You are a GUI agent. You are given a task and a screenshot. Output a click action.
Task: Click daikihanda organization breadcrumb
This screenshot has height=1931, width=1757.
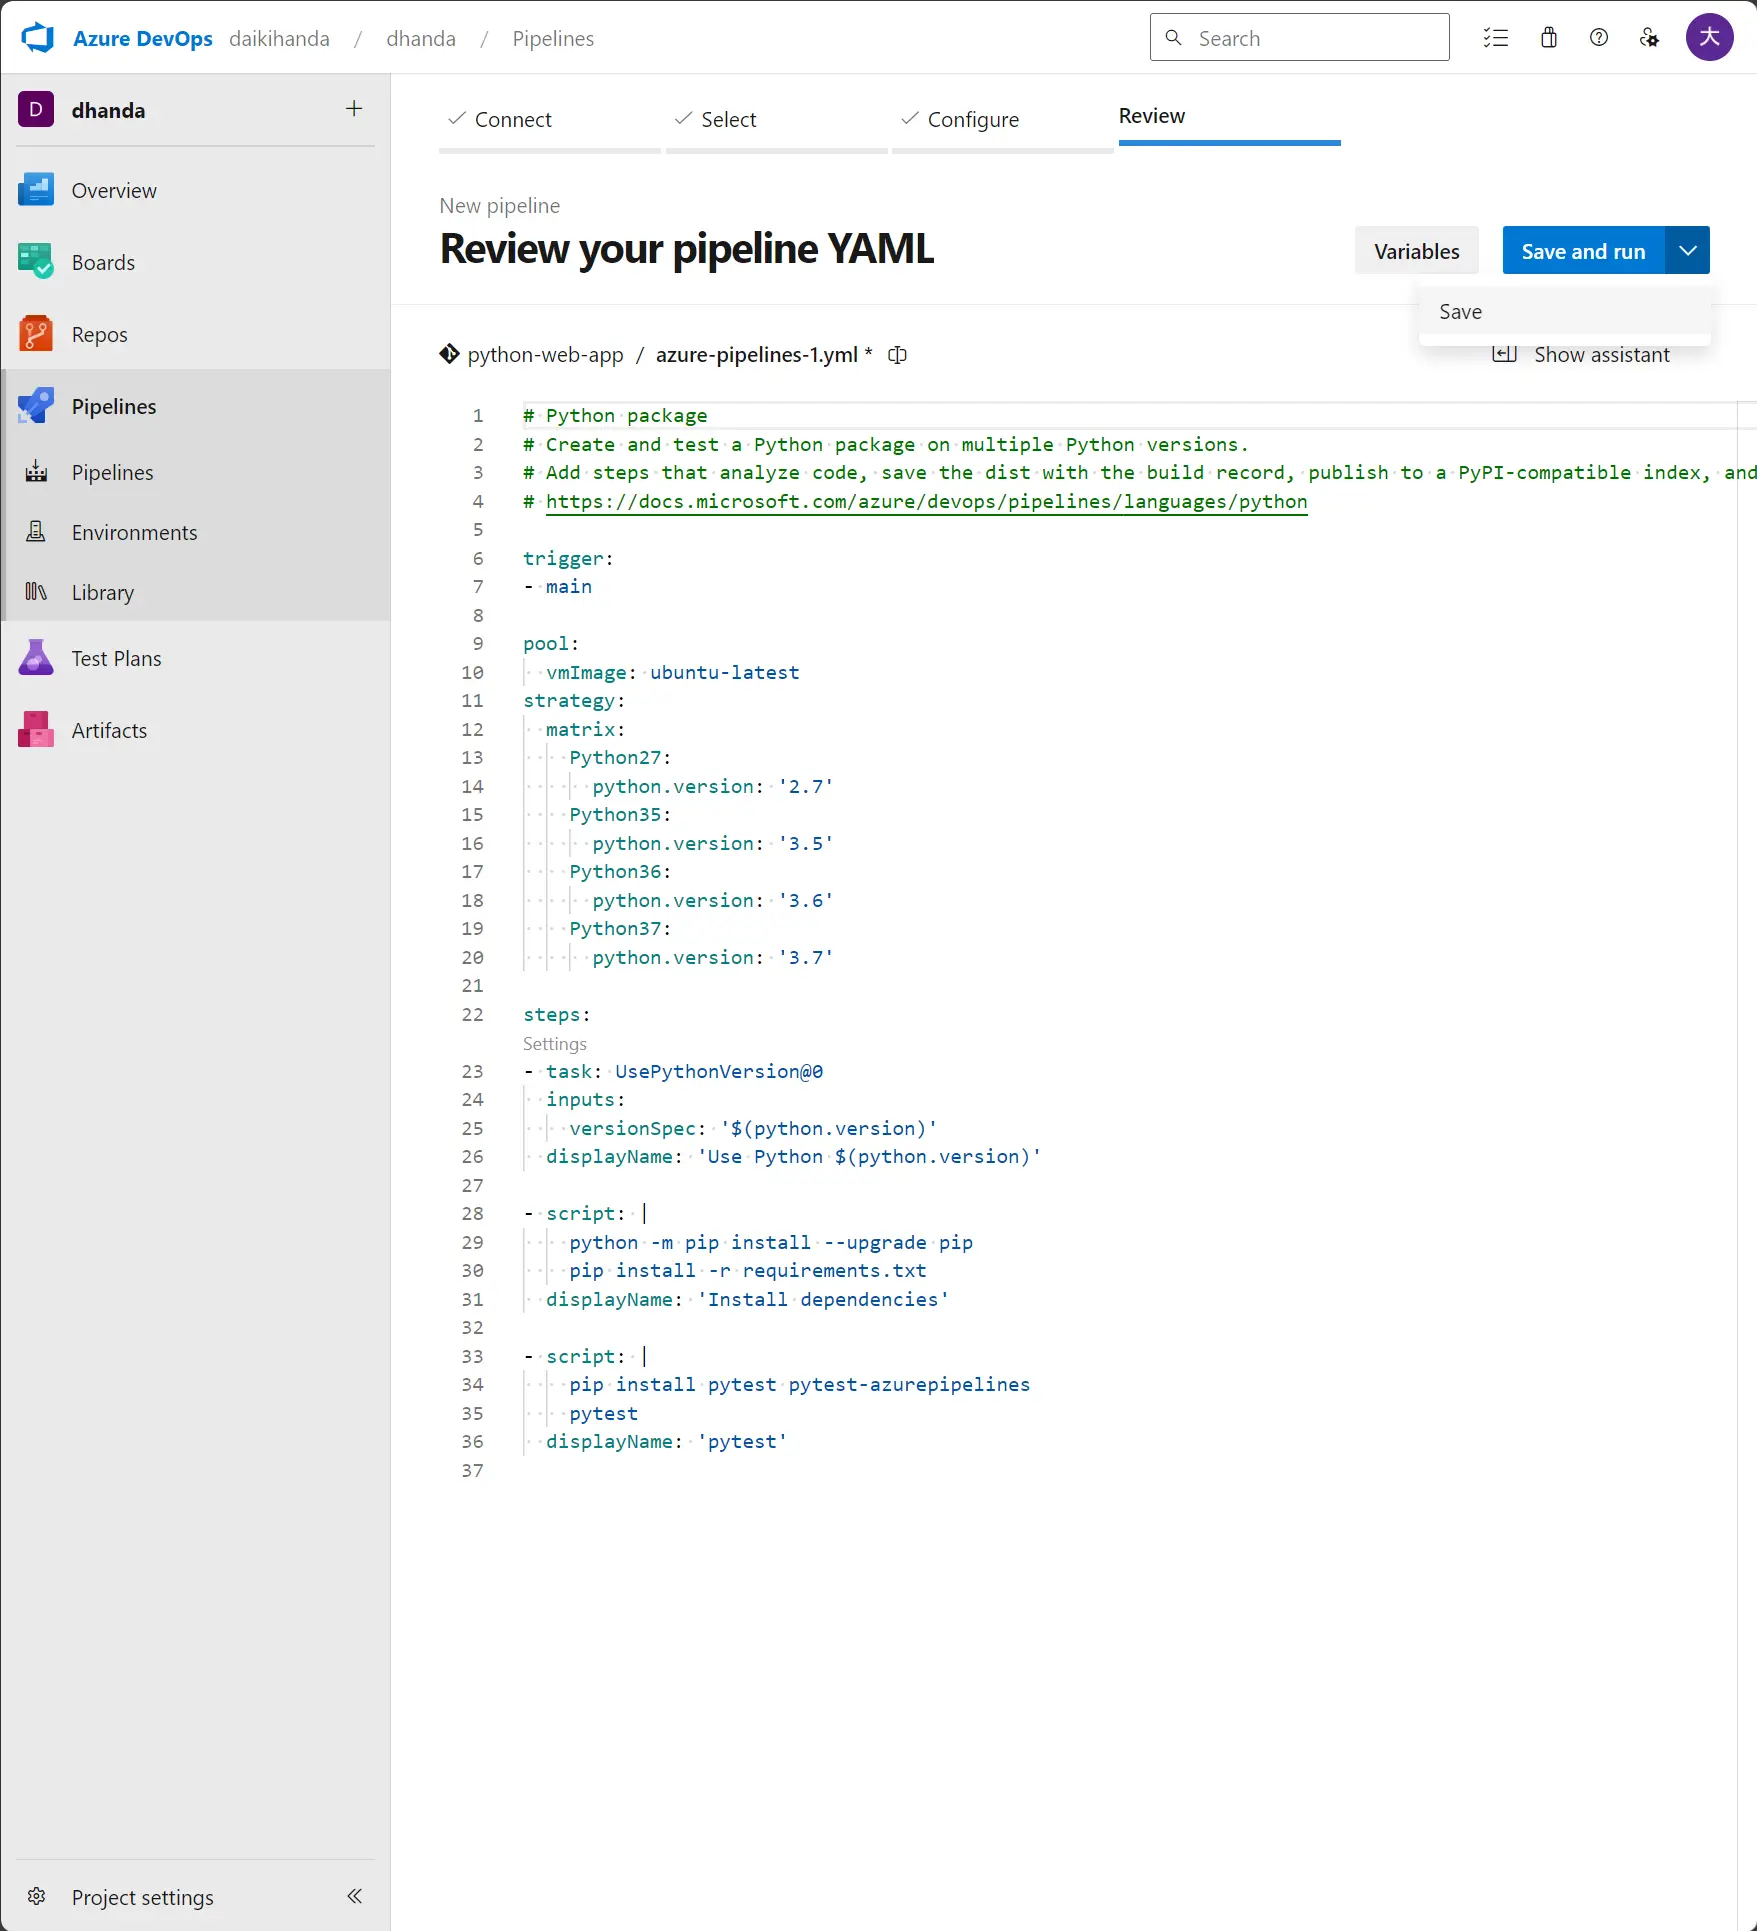[279, 38]
